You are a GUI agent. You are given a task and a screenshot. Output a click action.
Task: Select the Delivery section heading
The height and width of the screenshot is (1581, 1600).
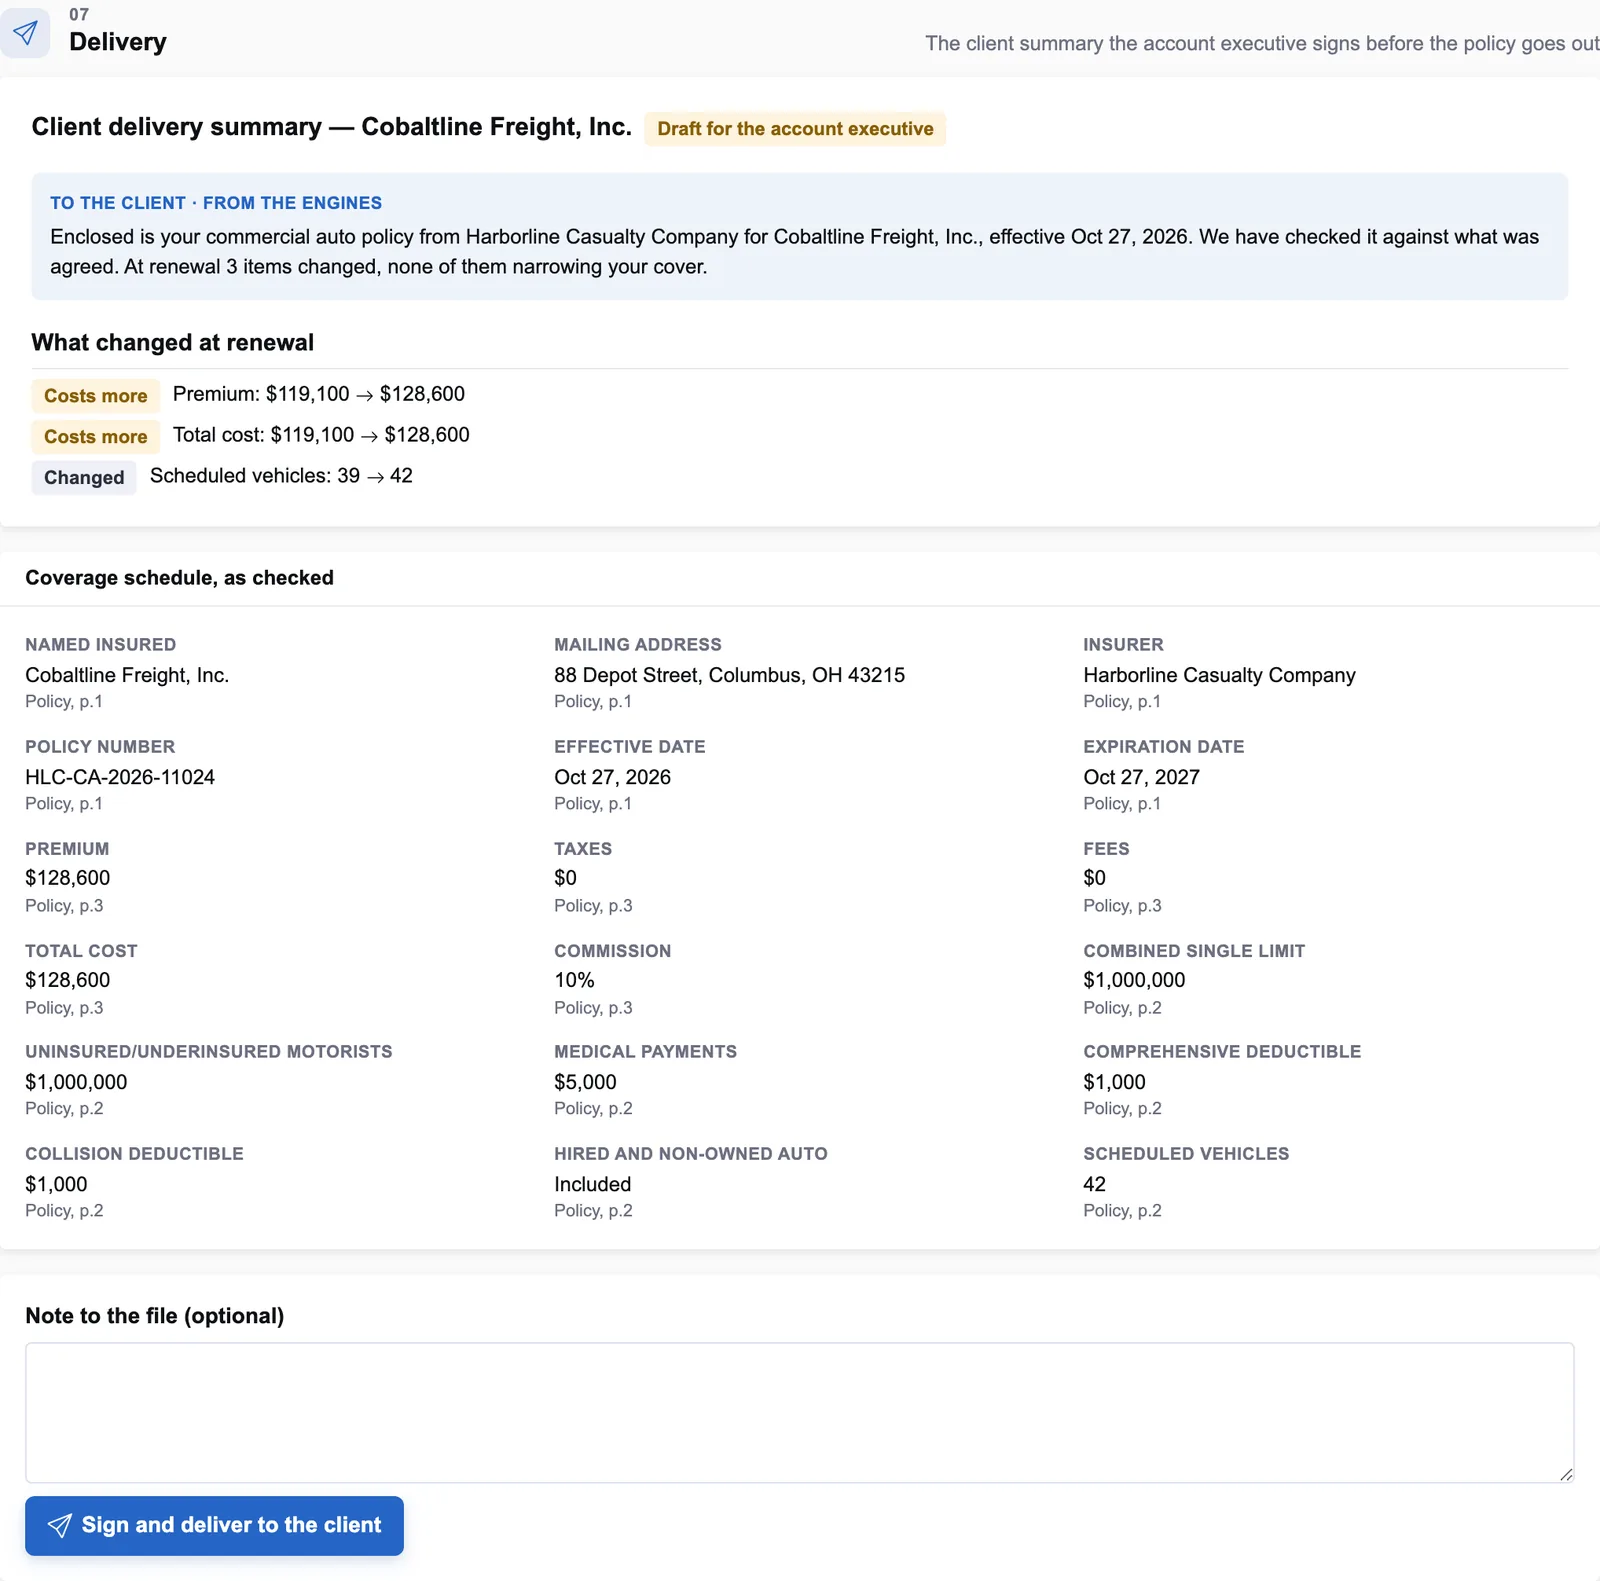118,42
